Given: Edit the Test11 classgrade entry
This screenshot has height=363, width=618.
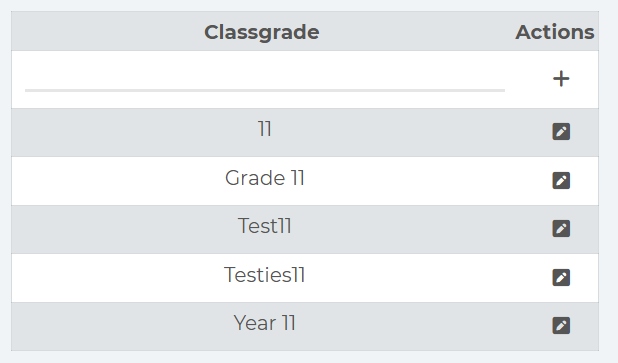Looking at the screenshot, I should 561,229.
